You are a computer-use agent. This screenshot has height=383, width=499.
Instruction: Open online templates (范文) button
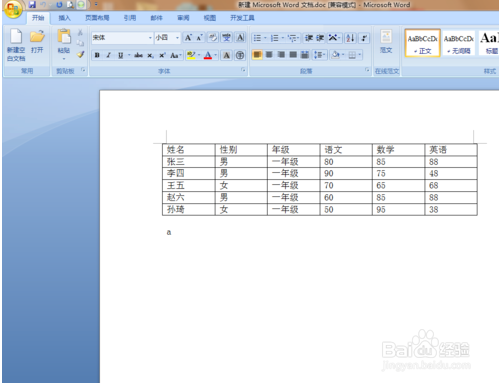point(386,41)
